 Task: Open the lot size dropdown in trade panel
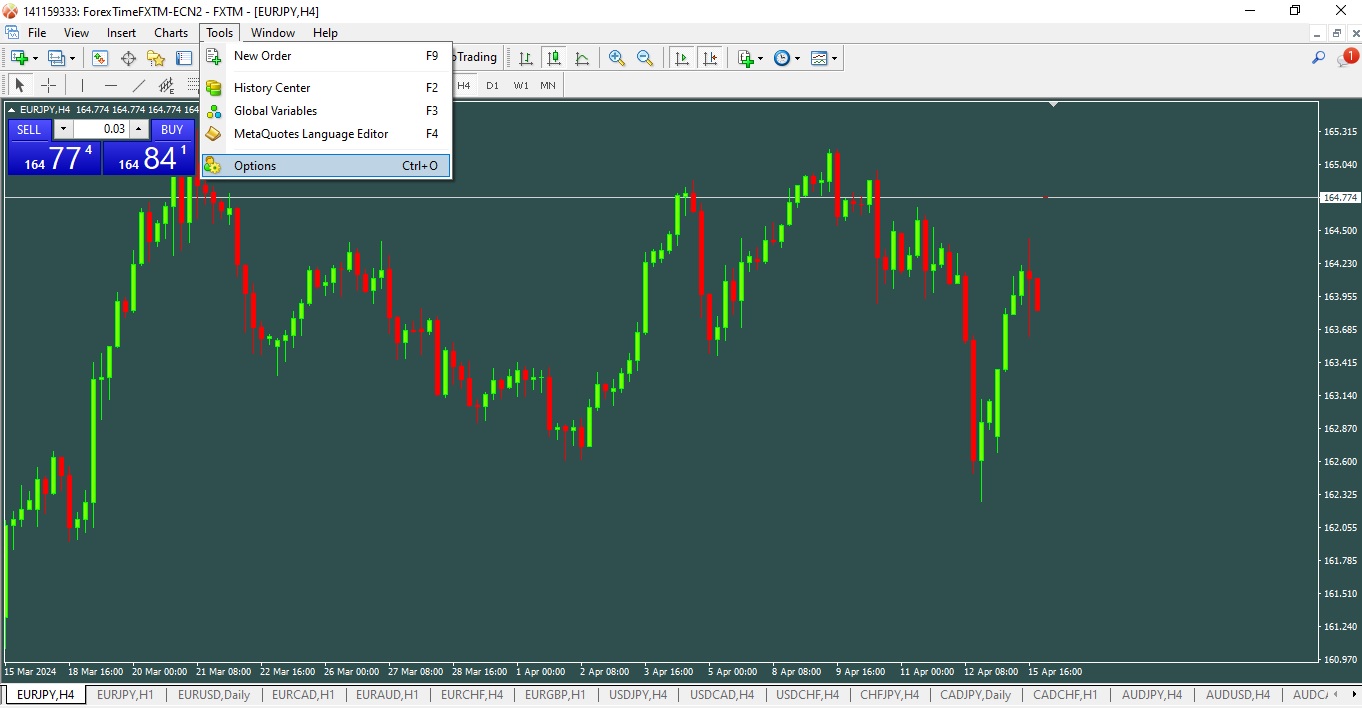62,129
